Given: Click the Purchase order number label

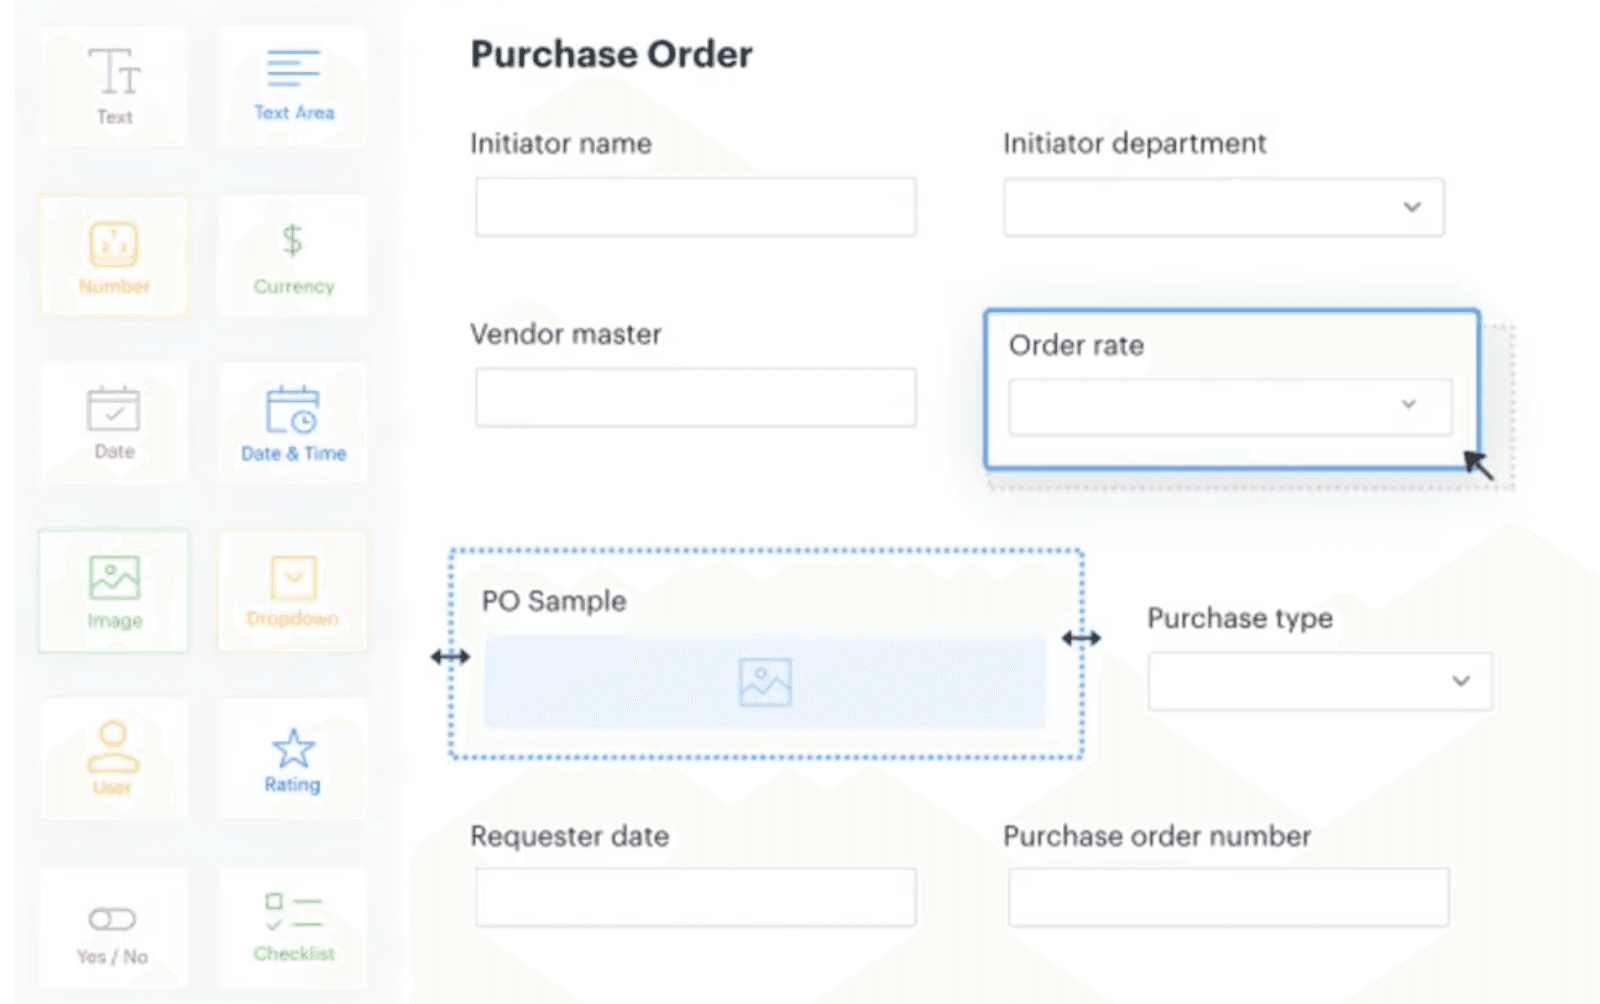Looking at the screenshot, I should pos(1157,836).
